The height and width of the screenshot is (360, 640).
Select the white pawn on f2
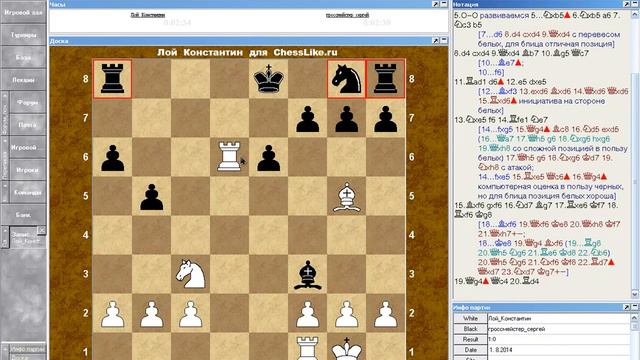[308, 313]
